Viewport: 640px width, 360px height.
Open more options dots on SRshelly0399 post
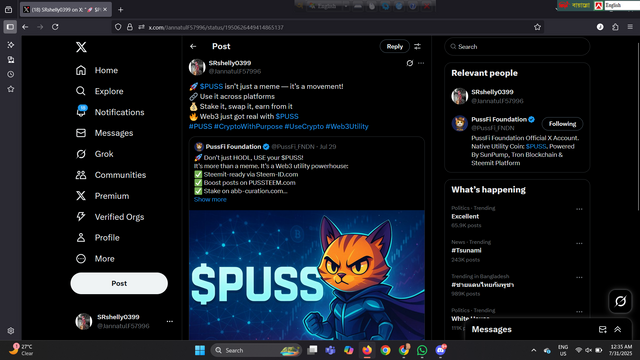421,63
